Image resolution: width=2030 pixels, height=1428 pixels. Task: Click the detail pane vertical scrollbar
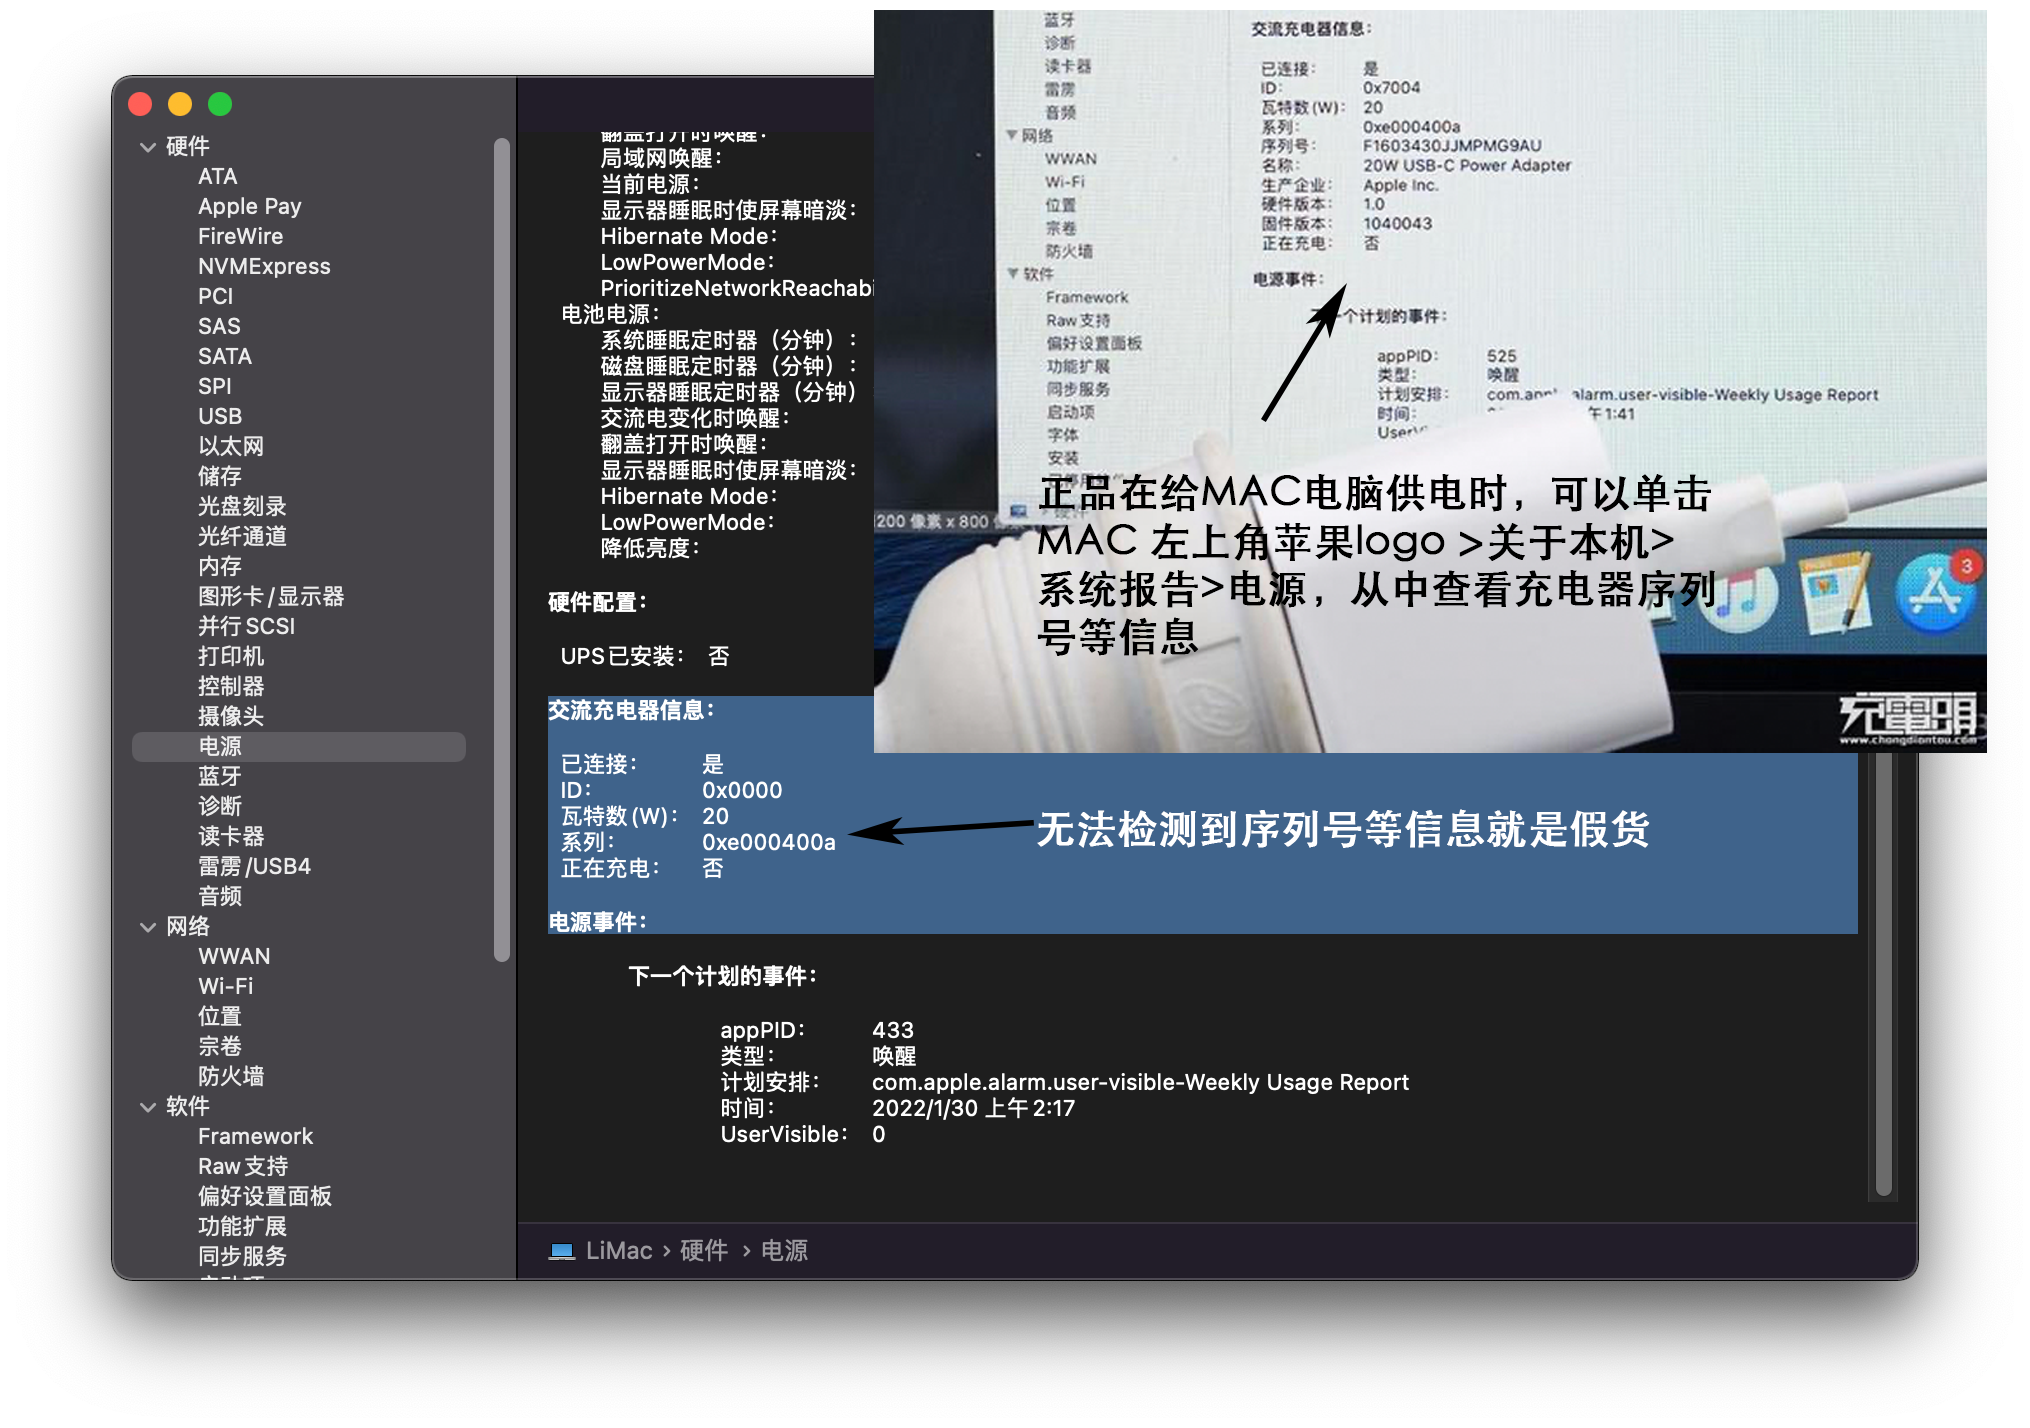(1884, 975)
